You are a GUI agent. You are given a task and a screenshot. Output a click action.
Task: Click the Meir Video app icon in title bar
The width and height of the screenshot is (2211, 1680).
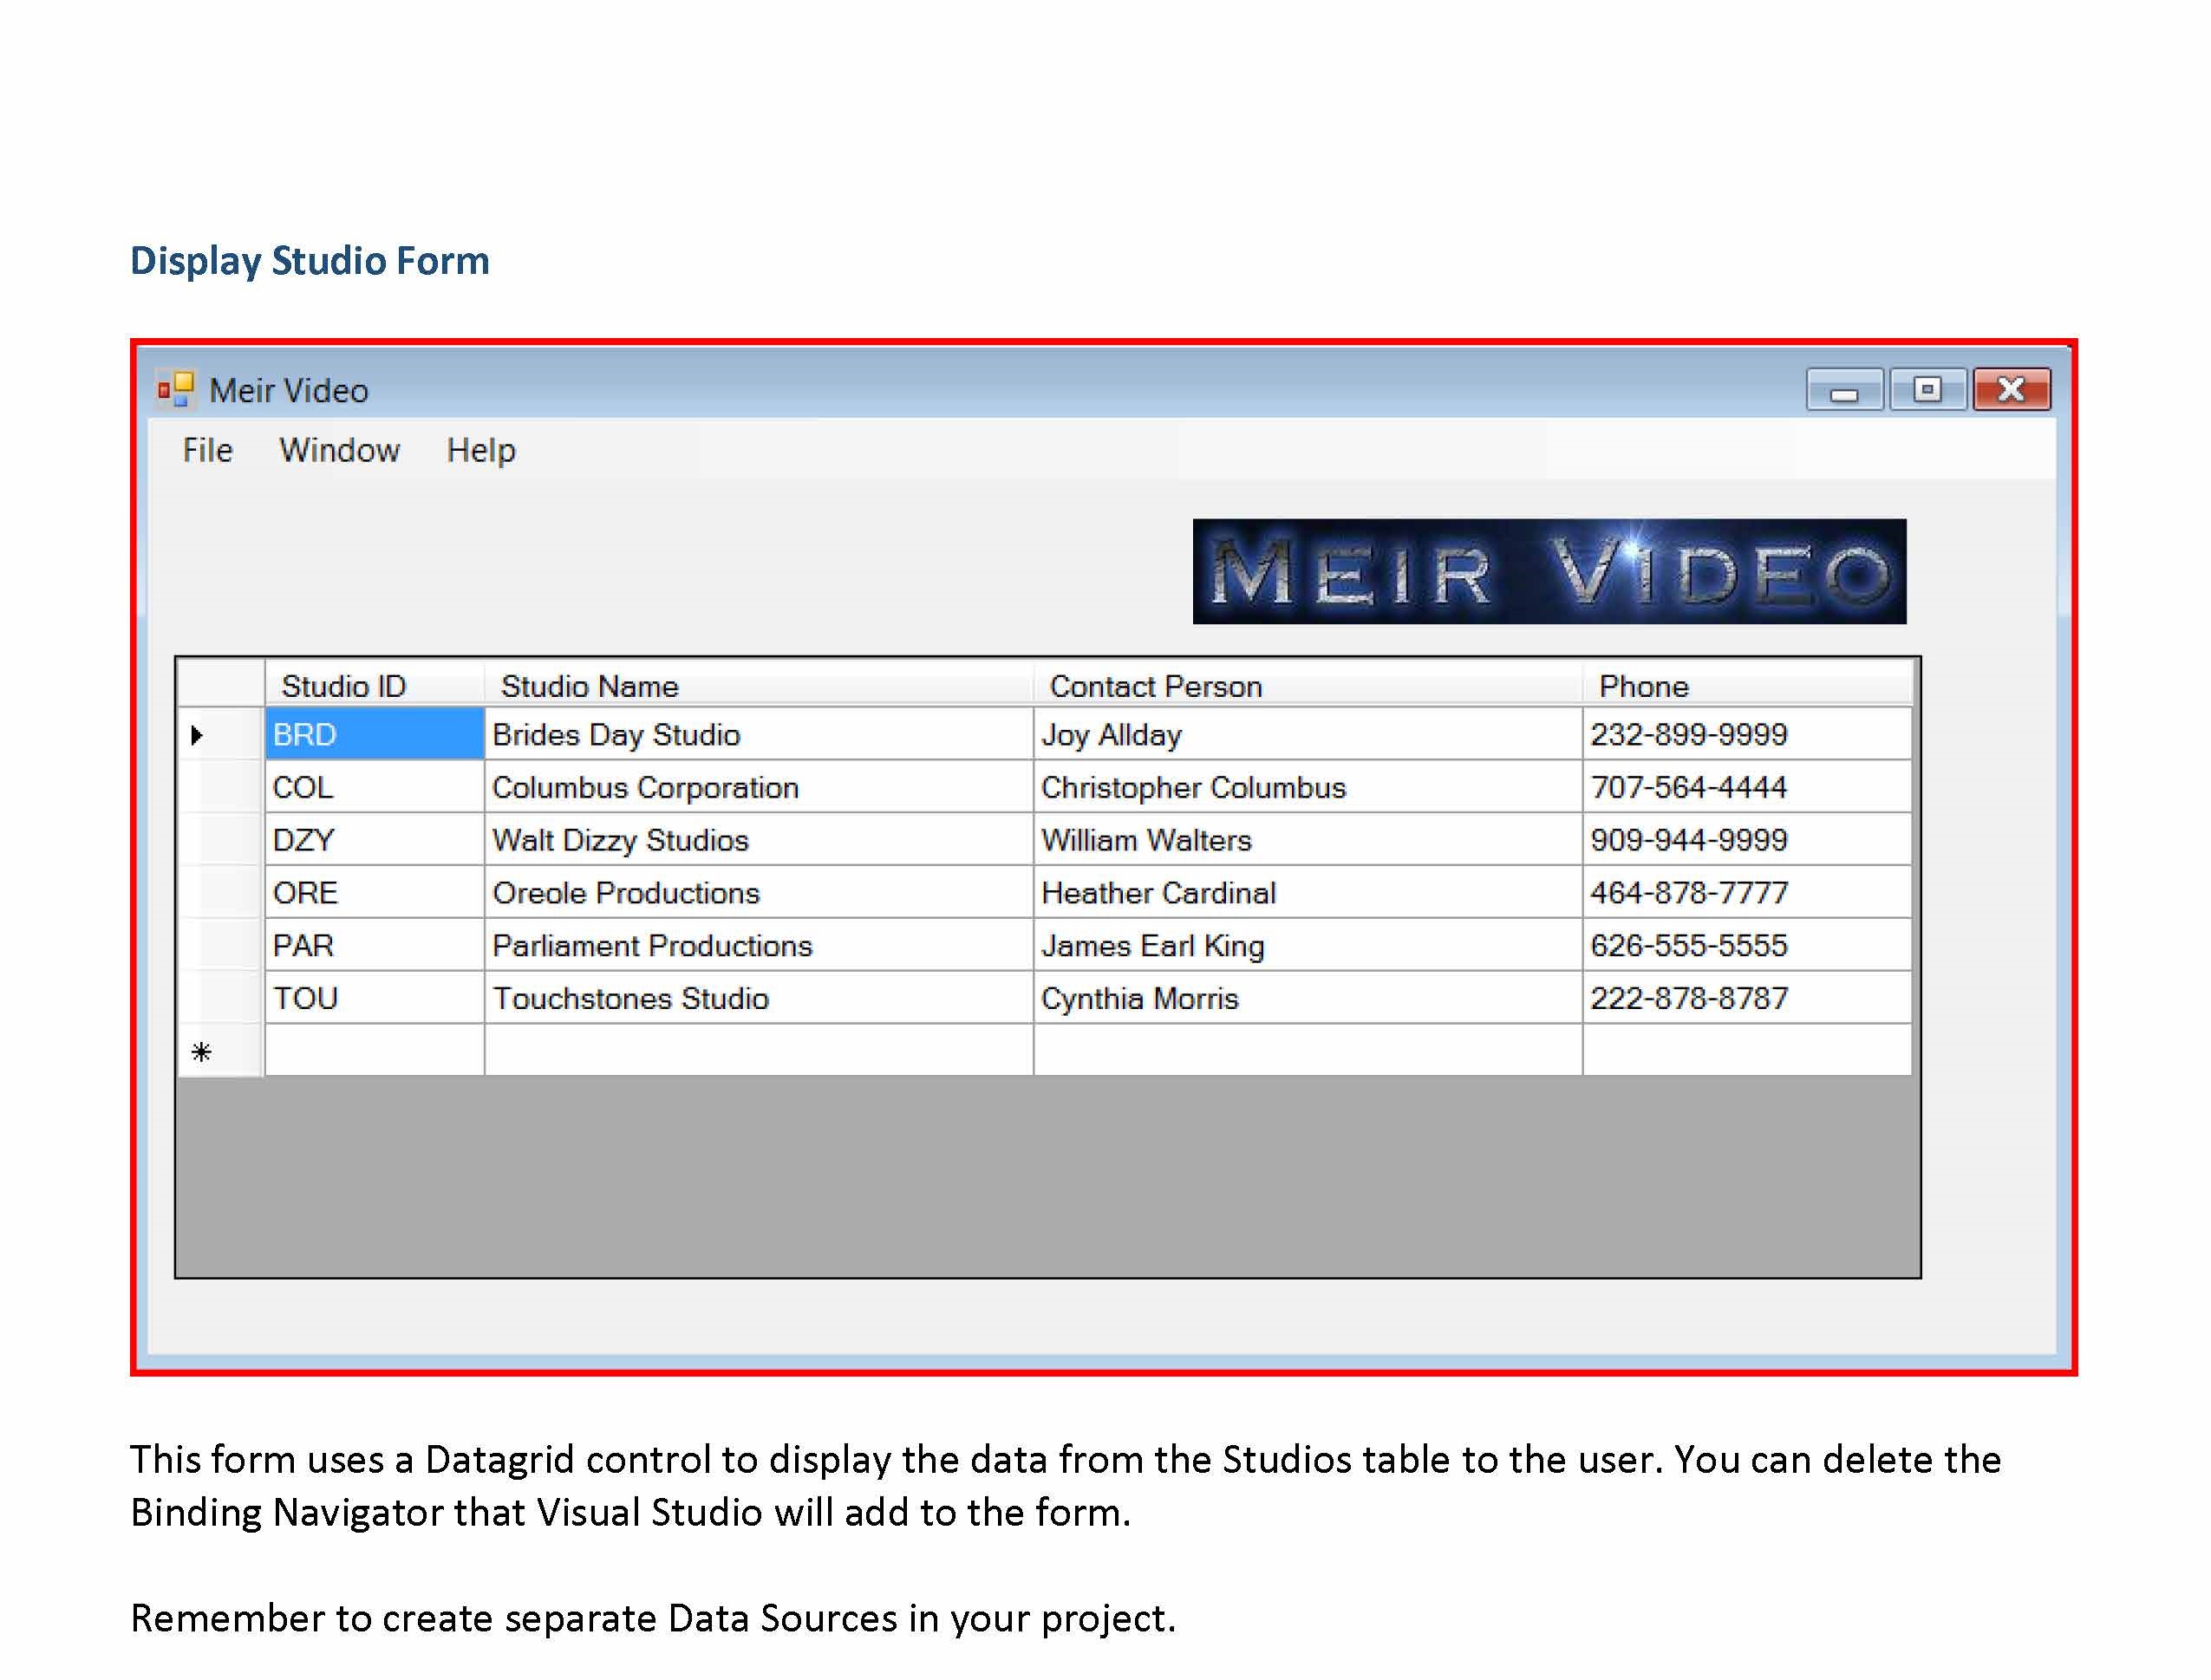point(175,390)
